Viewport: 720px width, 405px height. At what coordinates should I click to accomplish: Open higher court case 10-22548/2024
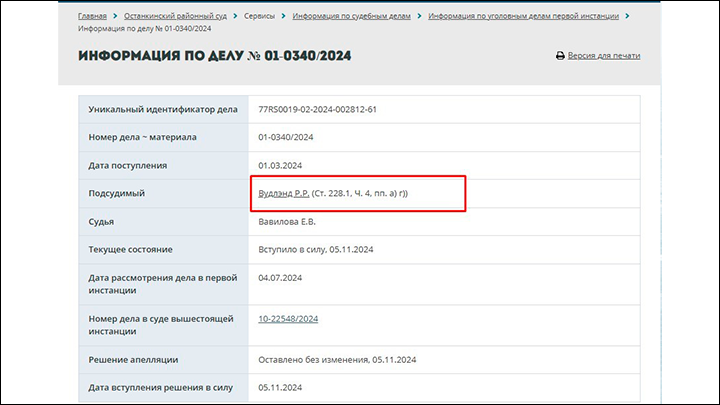(288, 319)
